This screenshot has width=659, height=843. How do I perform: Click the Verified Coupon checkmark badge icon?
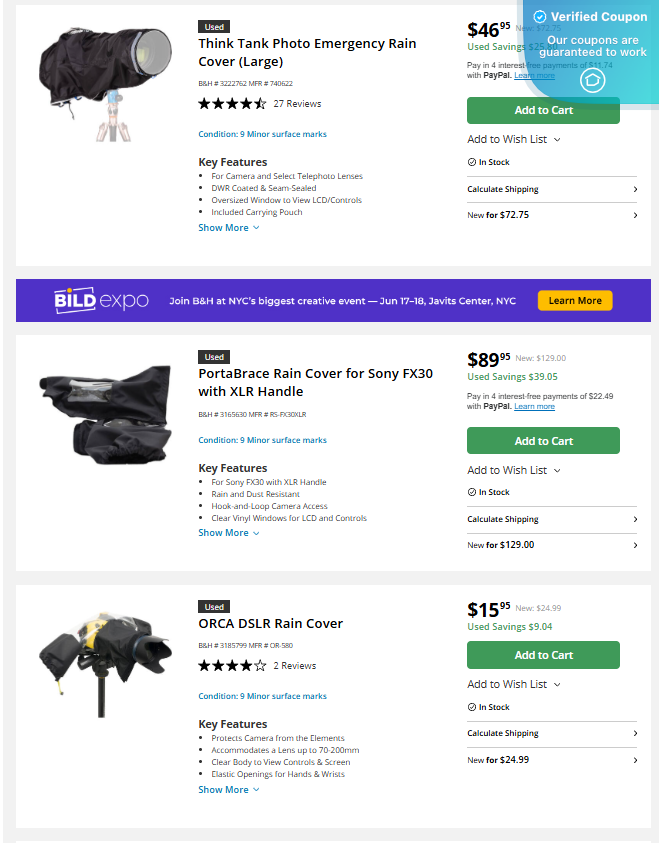point(539,17)
